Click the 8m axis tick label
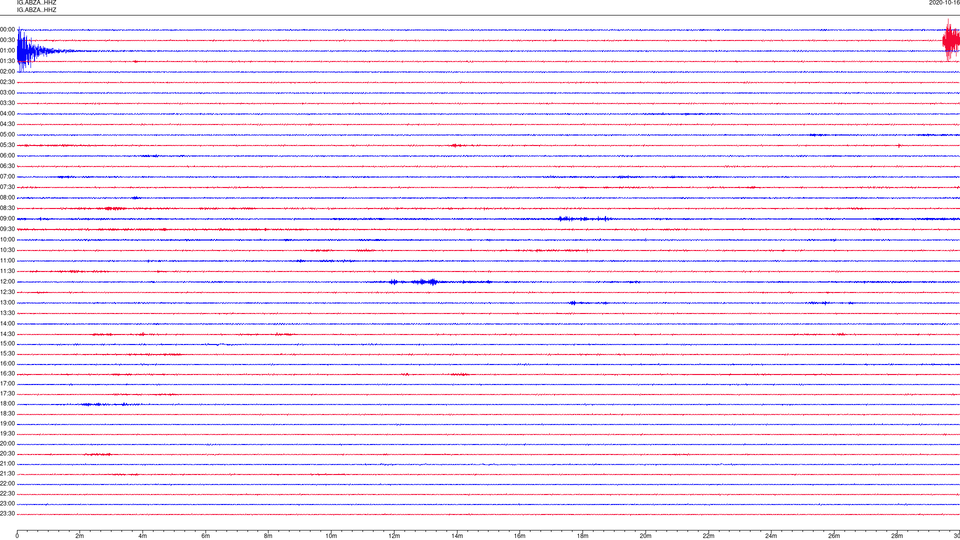The height and width of the screenshot is (540, 960). (x=268, y=536)
